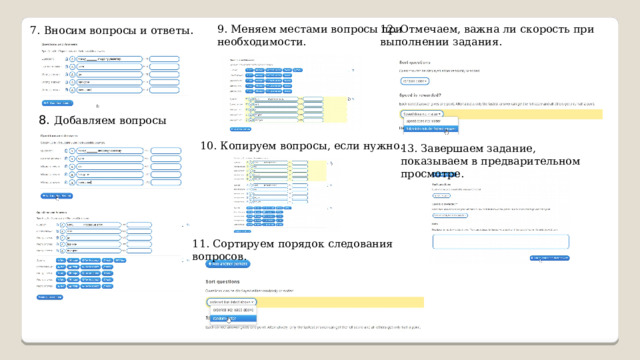The height and width of the screenshot is (360, 640).
Task: Click blue button below bottom-left tag rows
Action: coord(50,297)
